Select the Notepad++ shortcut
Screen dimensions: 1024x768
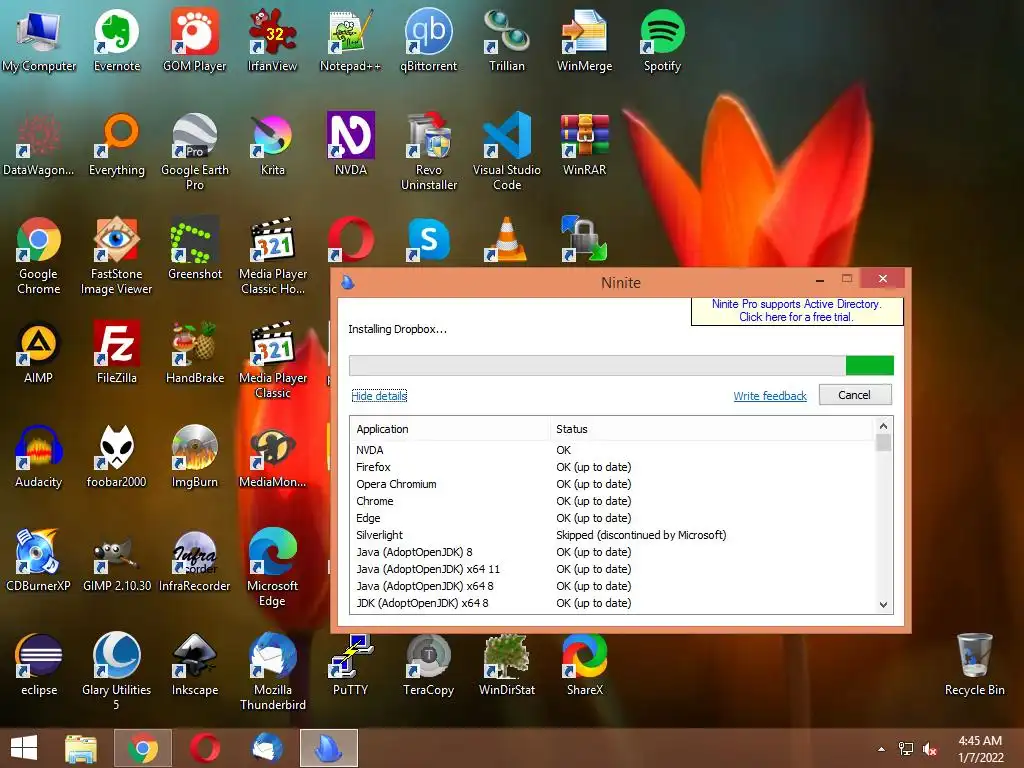click(350, 40)
